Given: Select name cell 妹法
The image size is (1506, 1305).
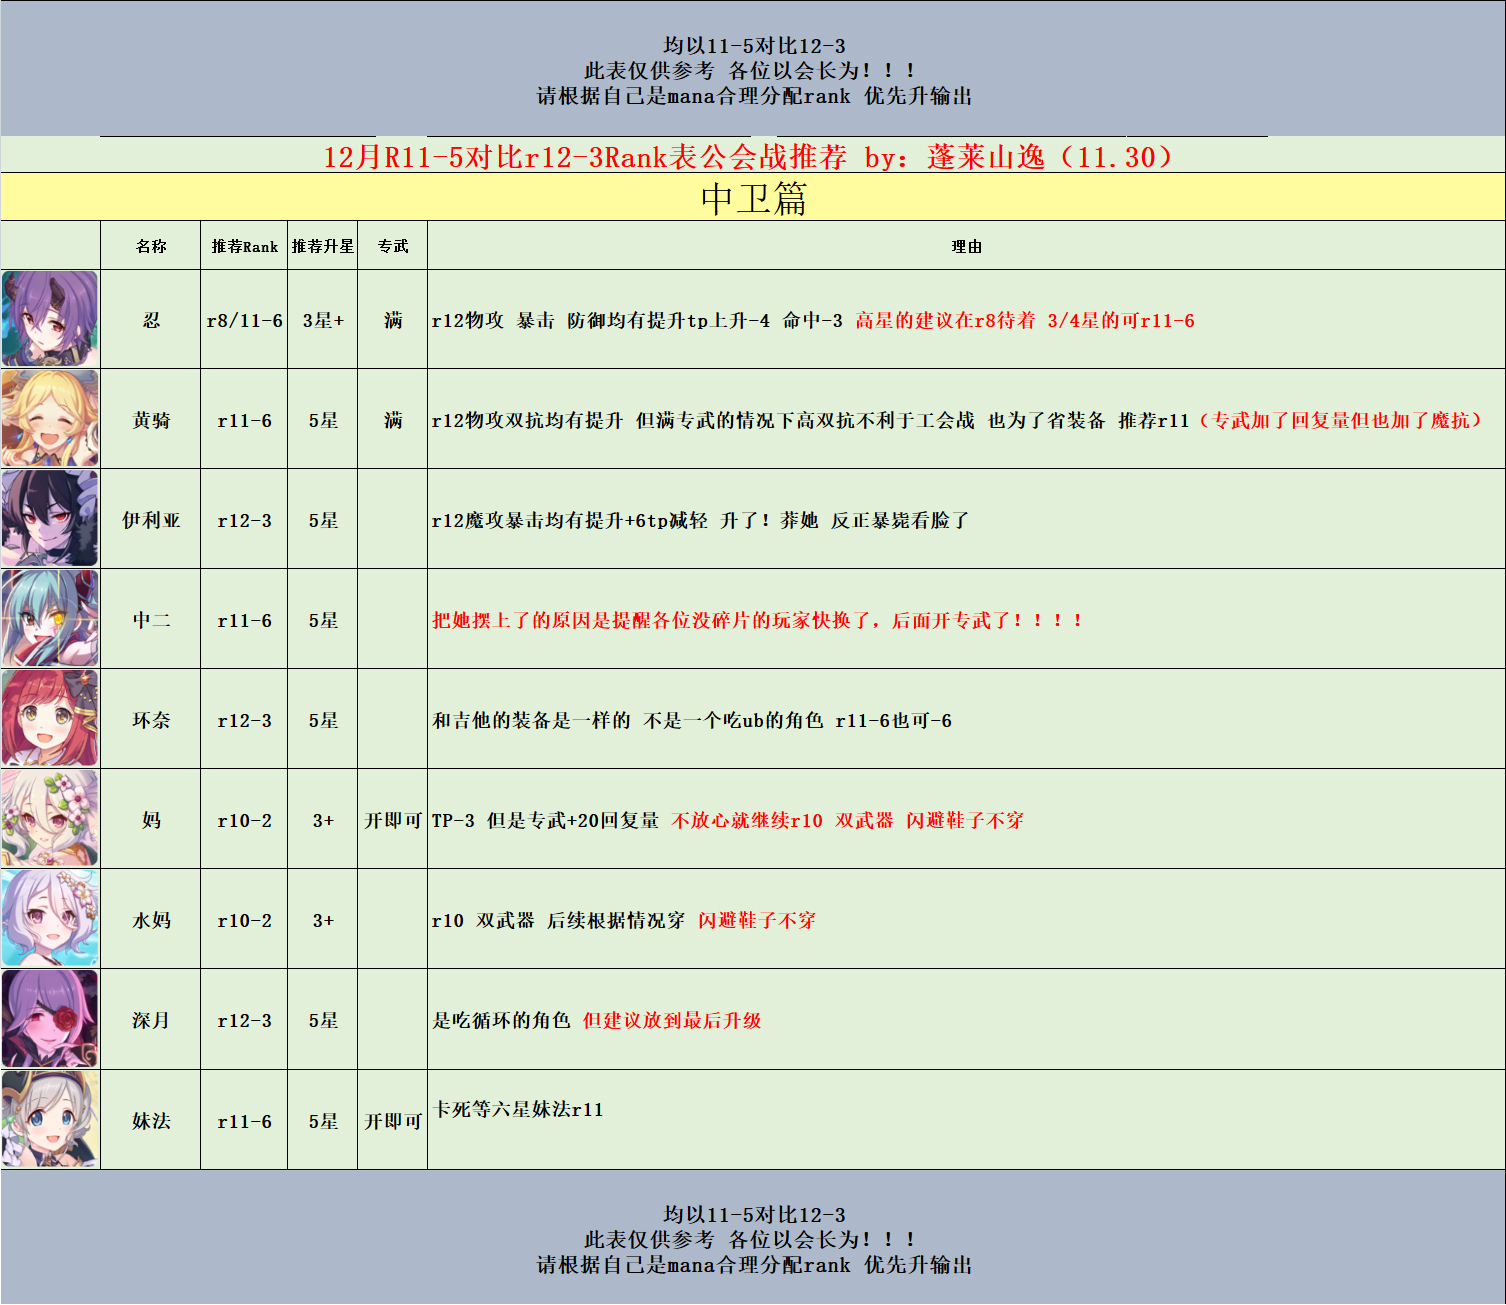Looking at the screenshot, I should 151,1121.
